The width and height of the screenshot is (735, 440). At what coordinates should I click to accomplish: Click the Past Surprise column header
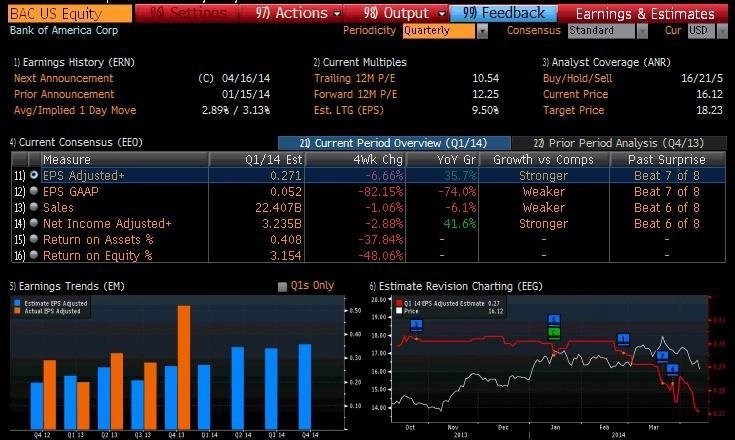pos(667,159)
